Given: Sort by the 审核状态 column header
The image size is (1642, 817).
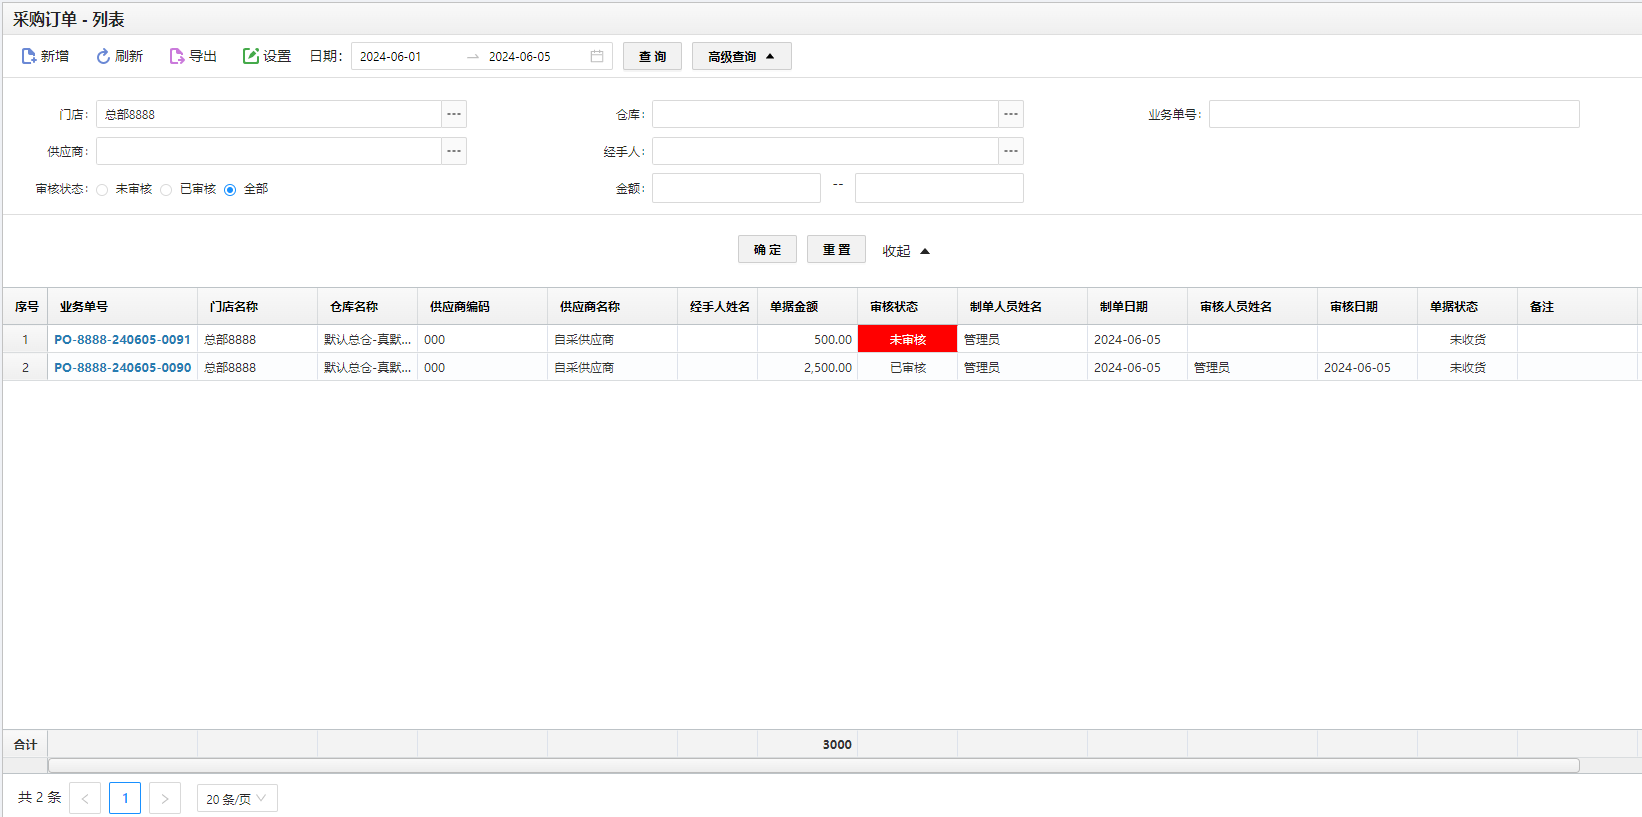Looking at the screenshot, I should 908,306.
